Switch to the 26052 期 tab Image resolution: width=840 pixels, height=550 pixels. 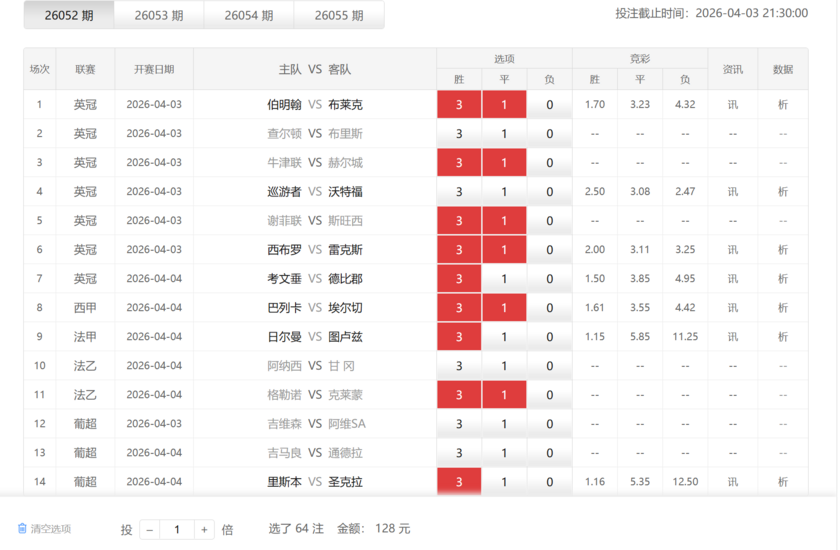69,15
